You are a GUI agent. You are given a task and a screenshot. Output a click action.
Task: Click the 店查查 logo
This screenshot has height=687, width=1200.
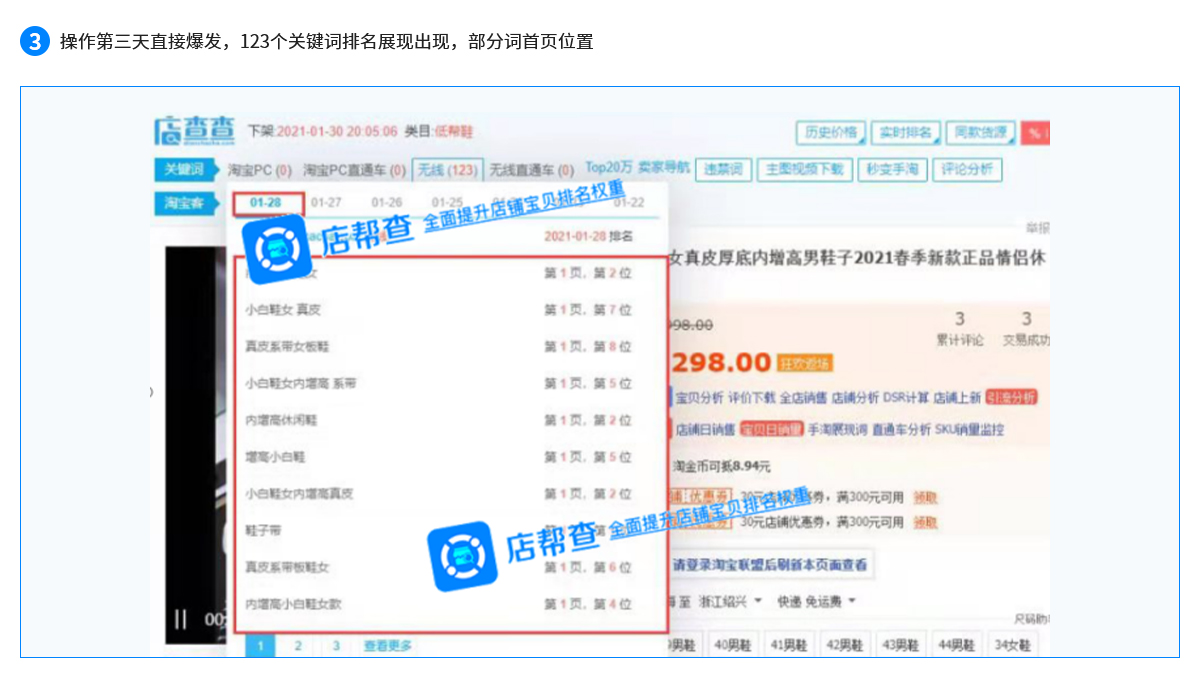pos(194,131)
